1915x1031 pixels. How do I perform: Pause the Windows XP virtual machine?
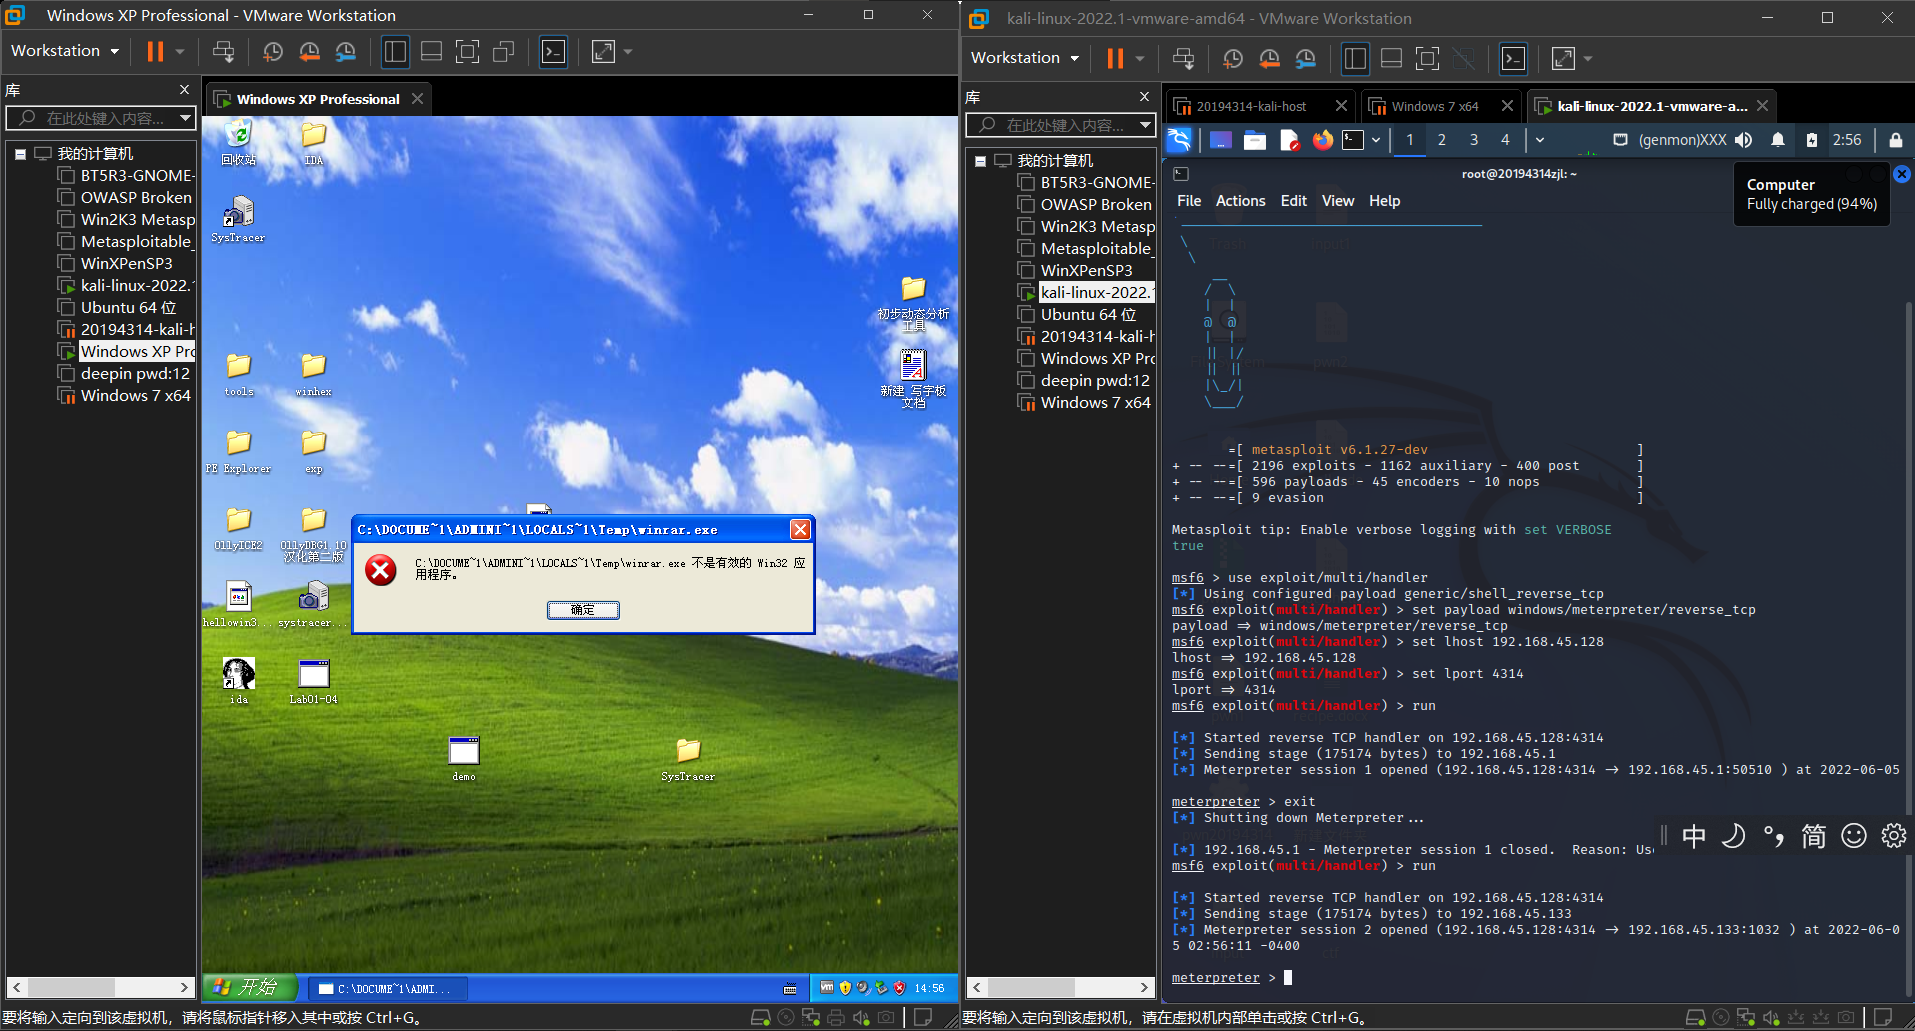click(x=155, y=51)
